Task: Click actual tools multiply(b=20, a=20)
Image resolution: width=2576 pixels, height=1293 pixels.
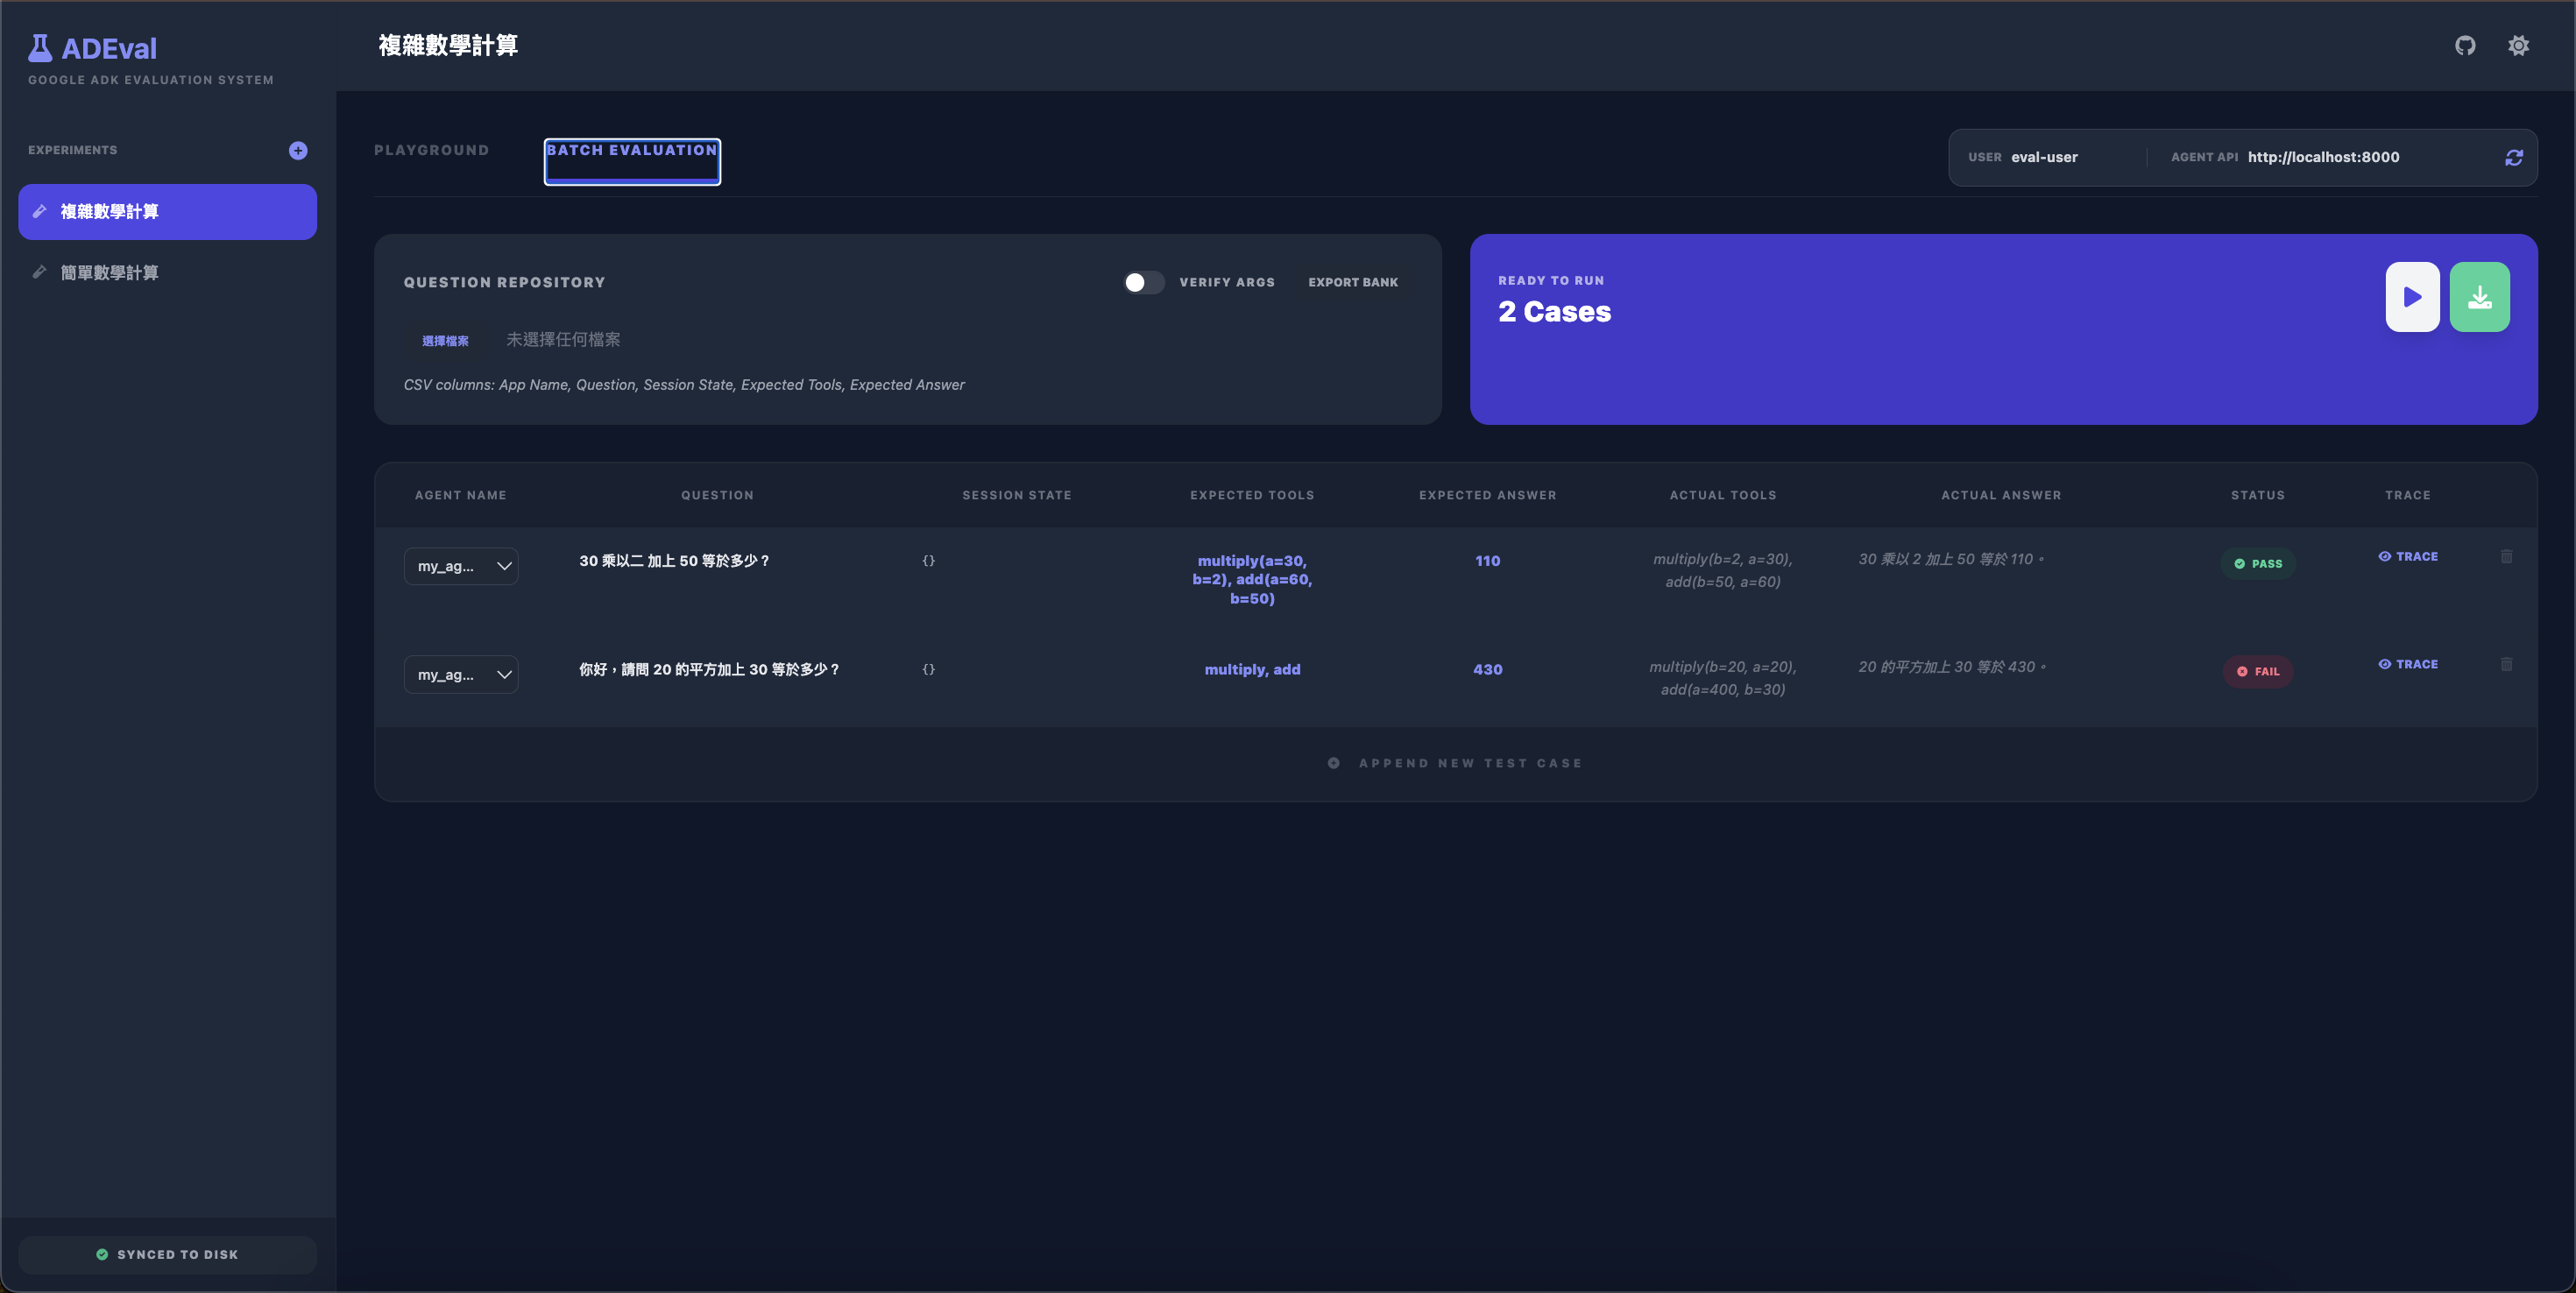Action: pyautogui.click(x=1722, y=678)
